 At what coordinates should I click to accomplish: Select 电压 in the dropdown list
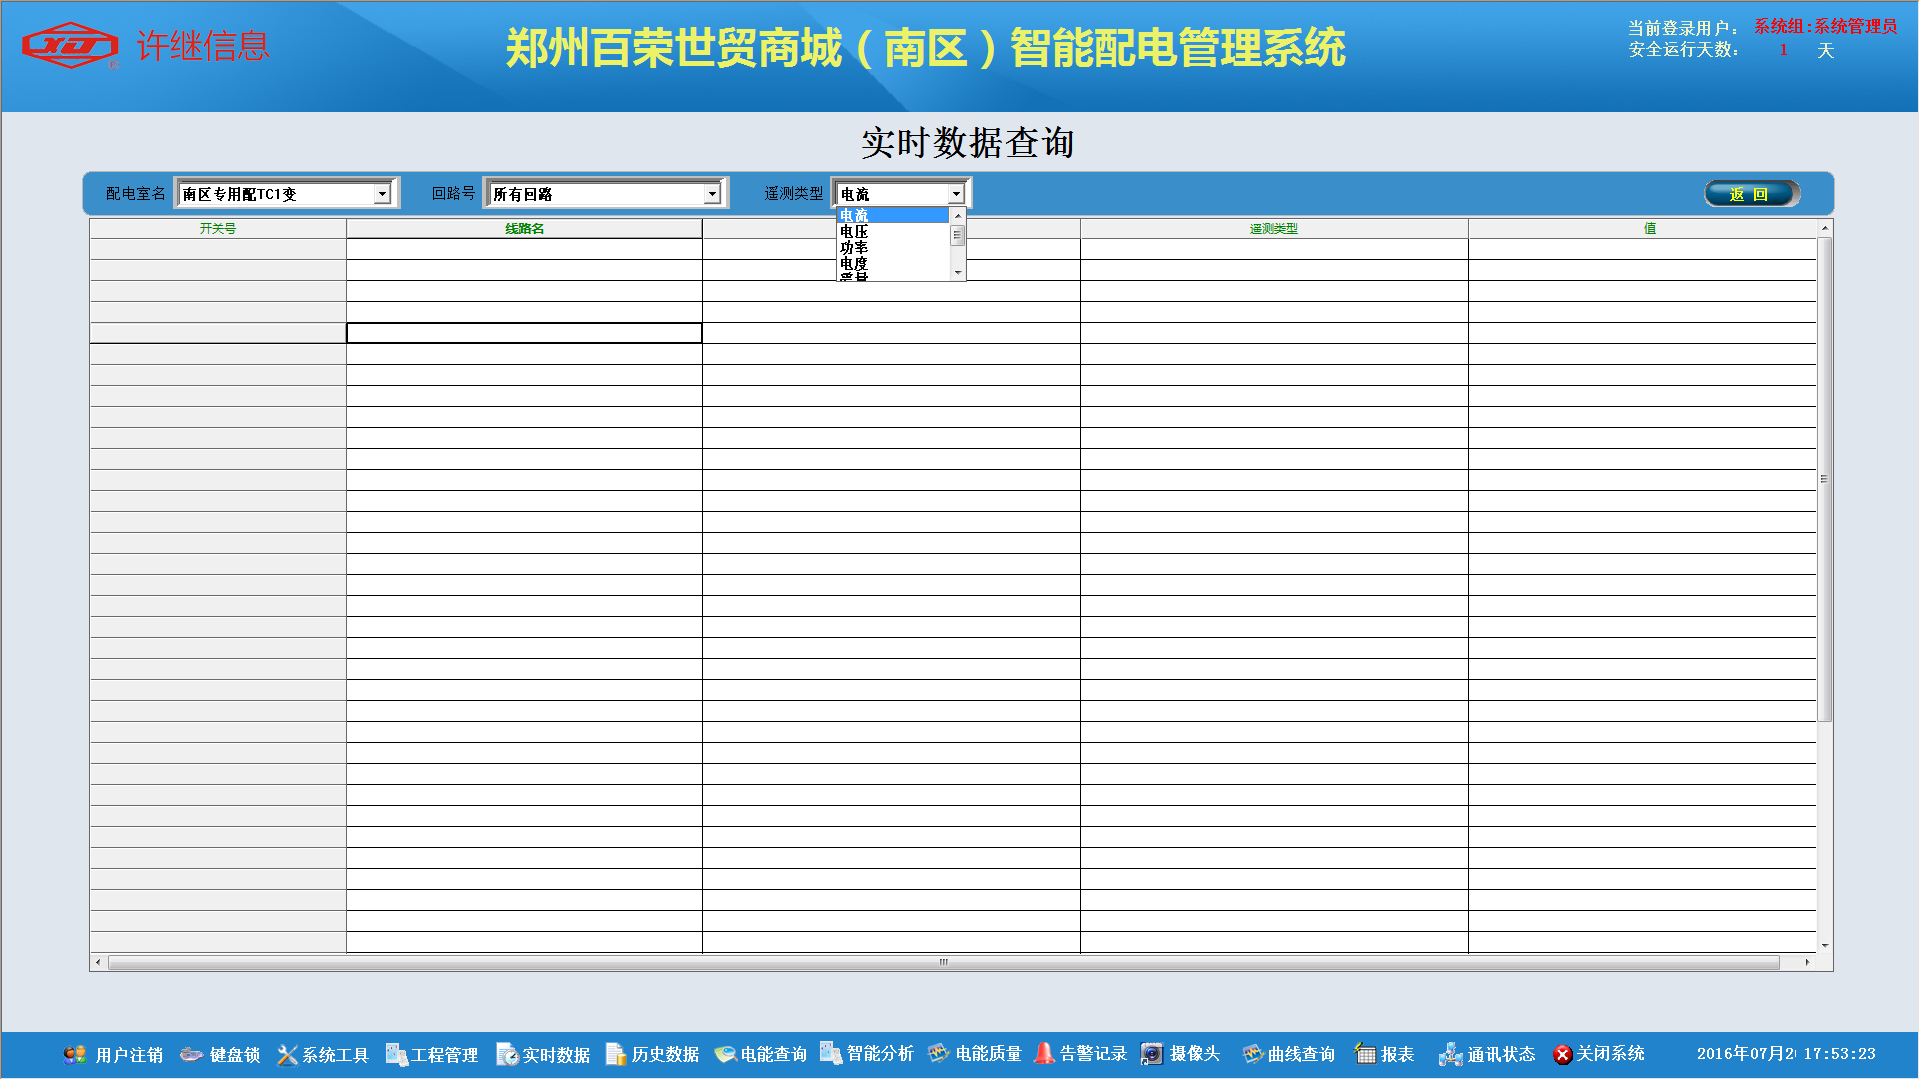[x=855, y=232]
